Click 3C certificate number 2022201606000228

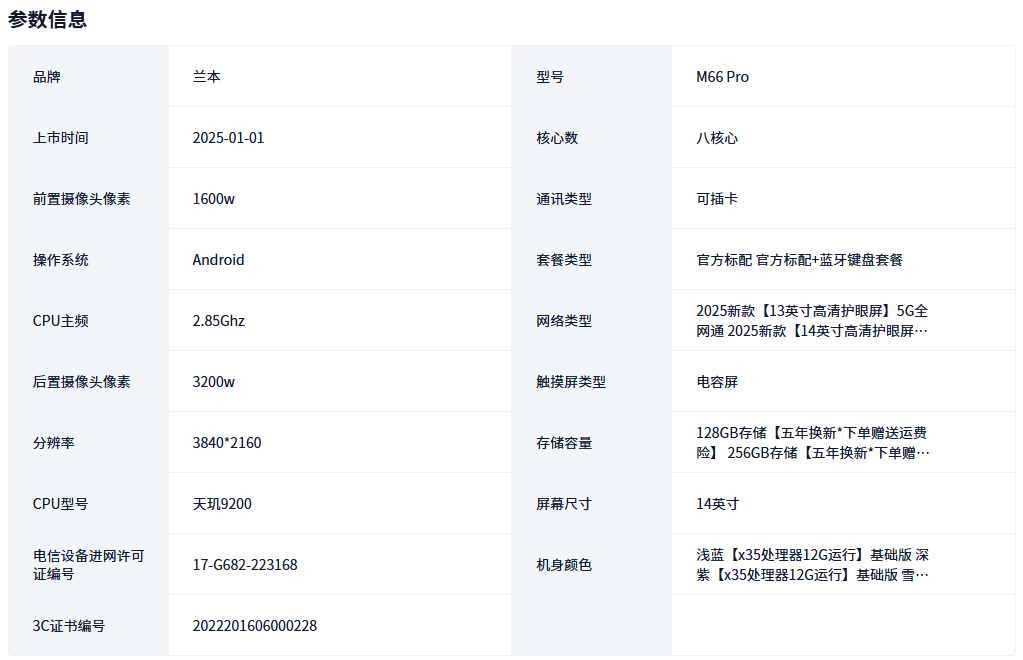click(254, 625)
